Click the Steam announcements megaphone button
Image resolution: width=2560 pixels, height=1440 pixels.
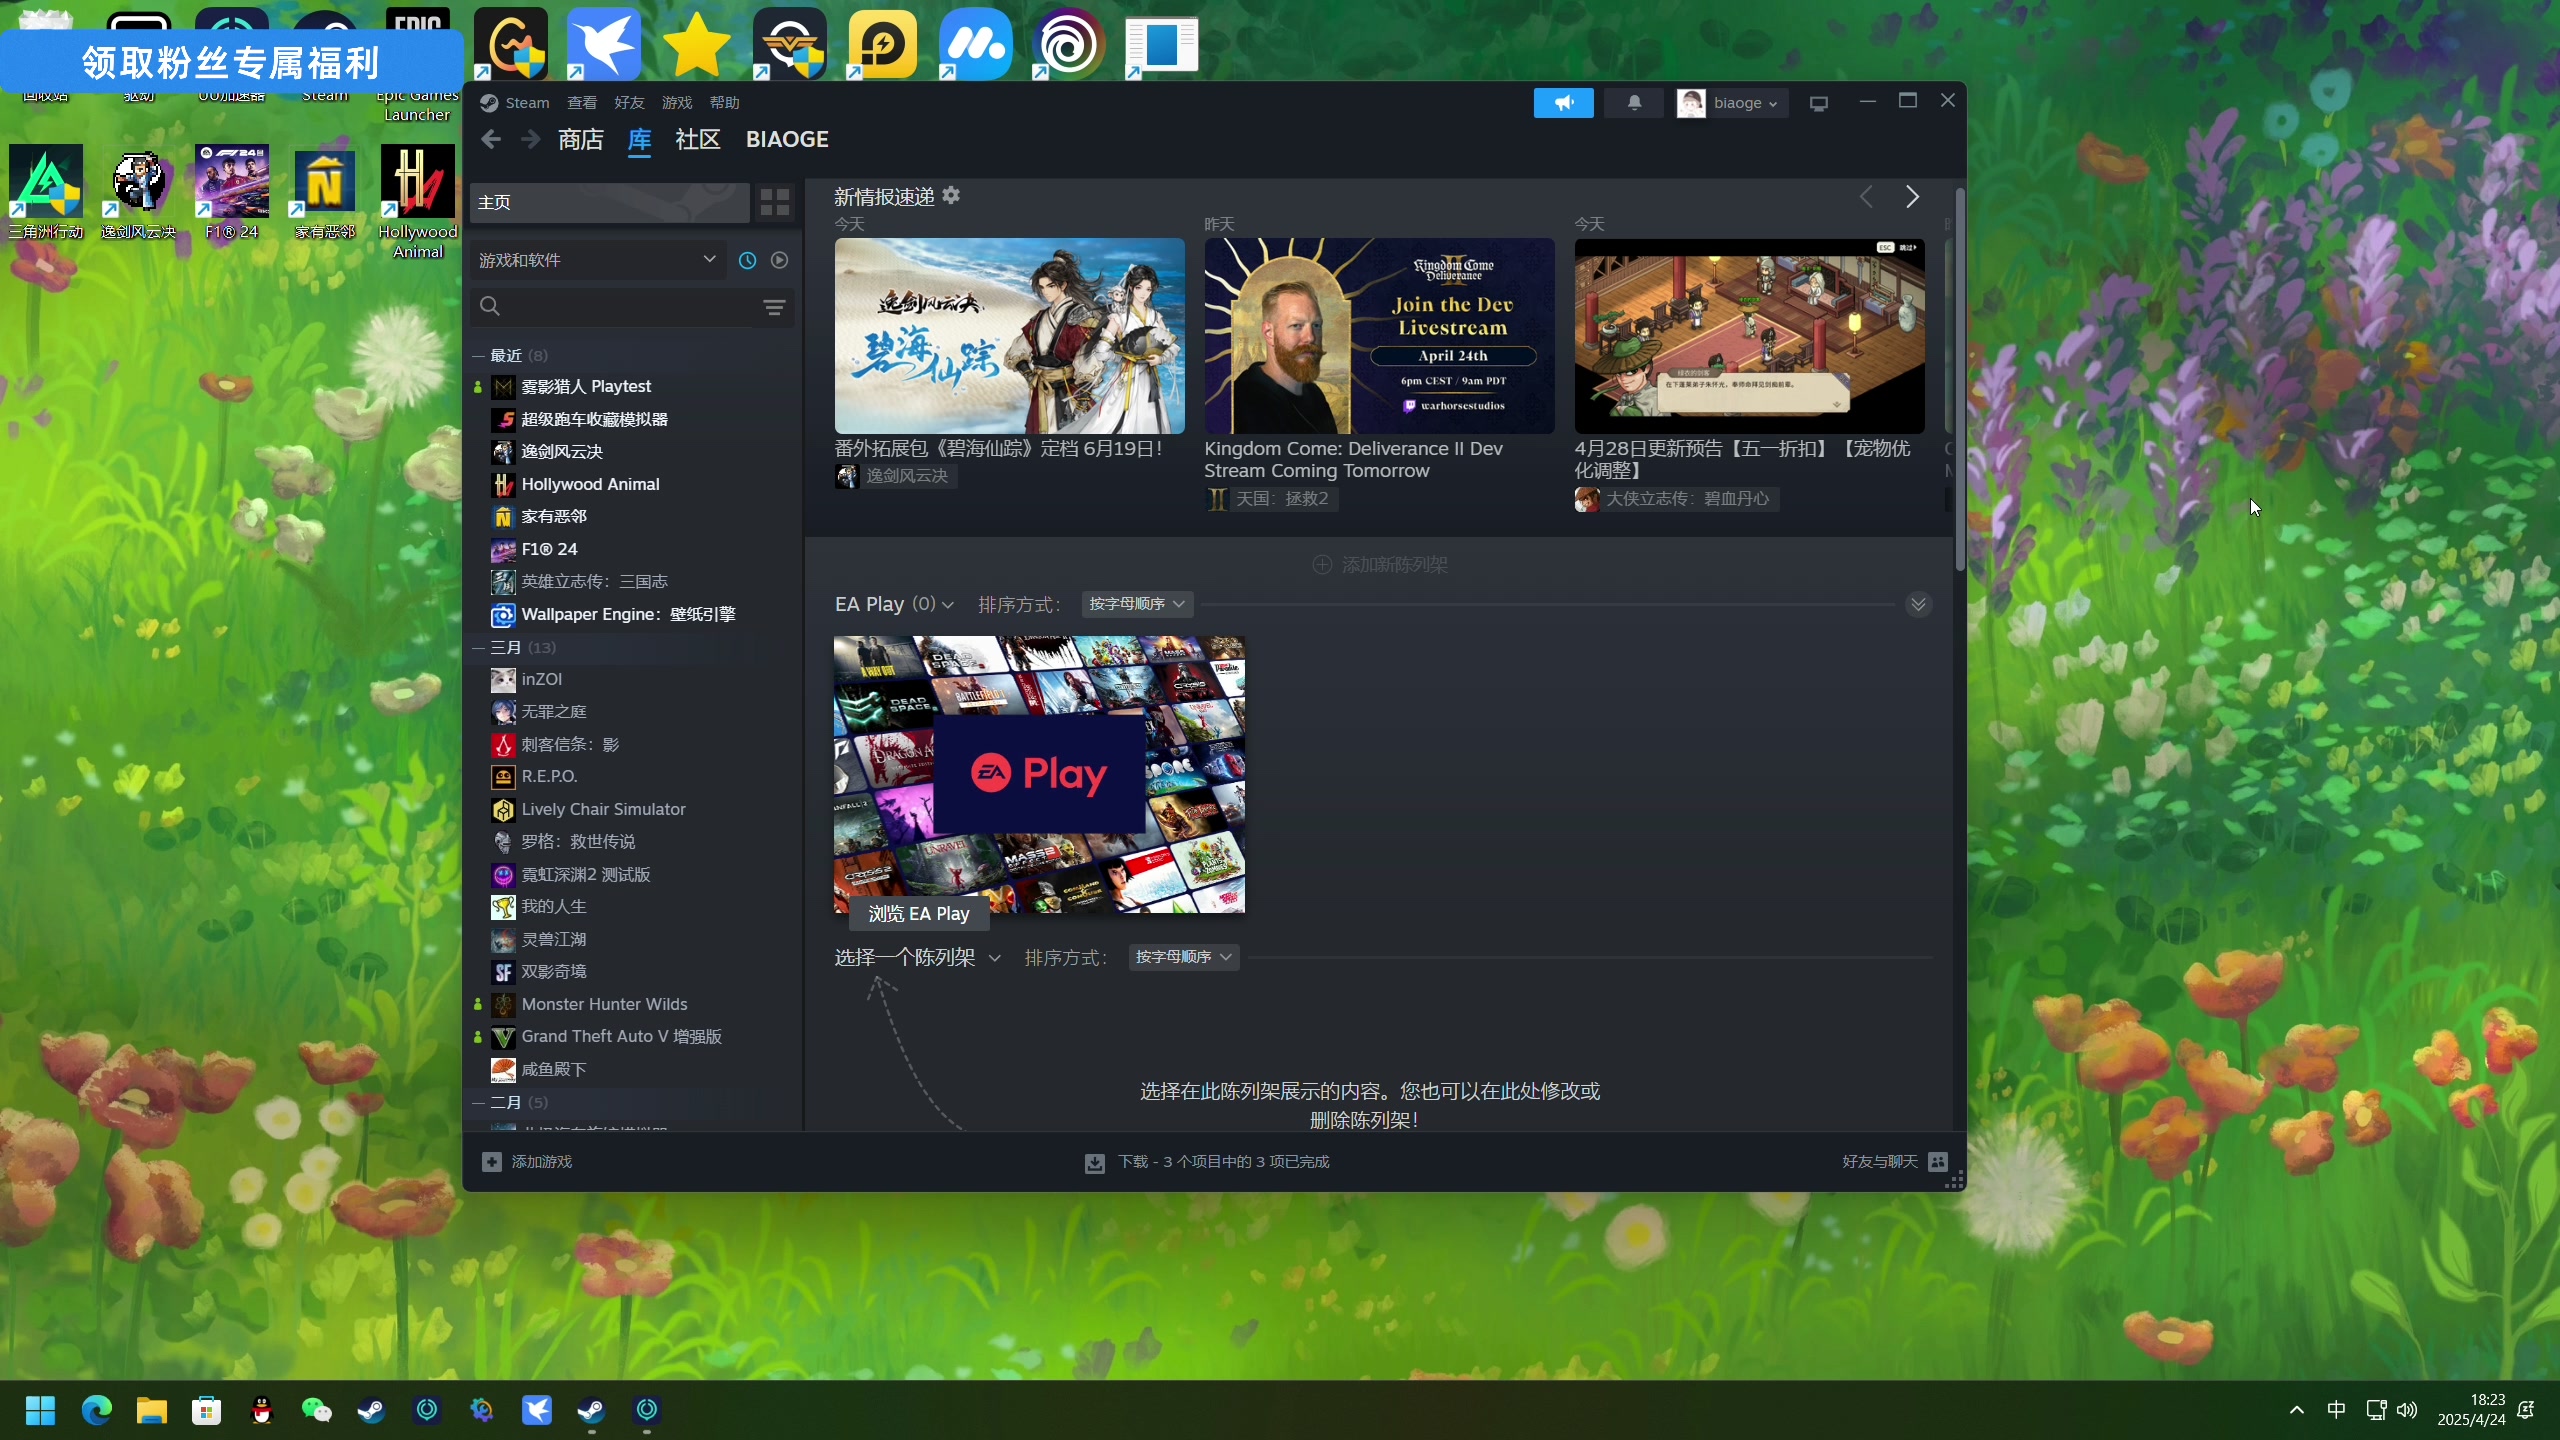pos(1563,103)
